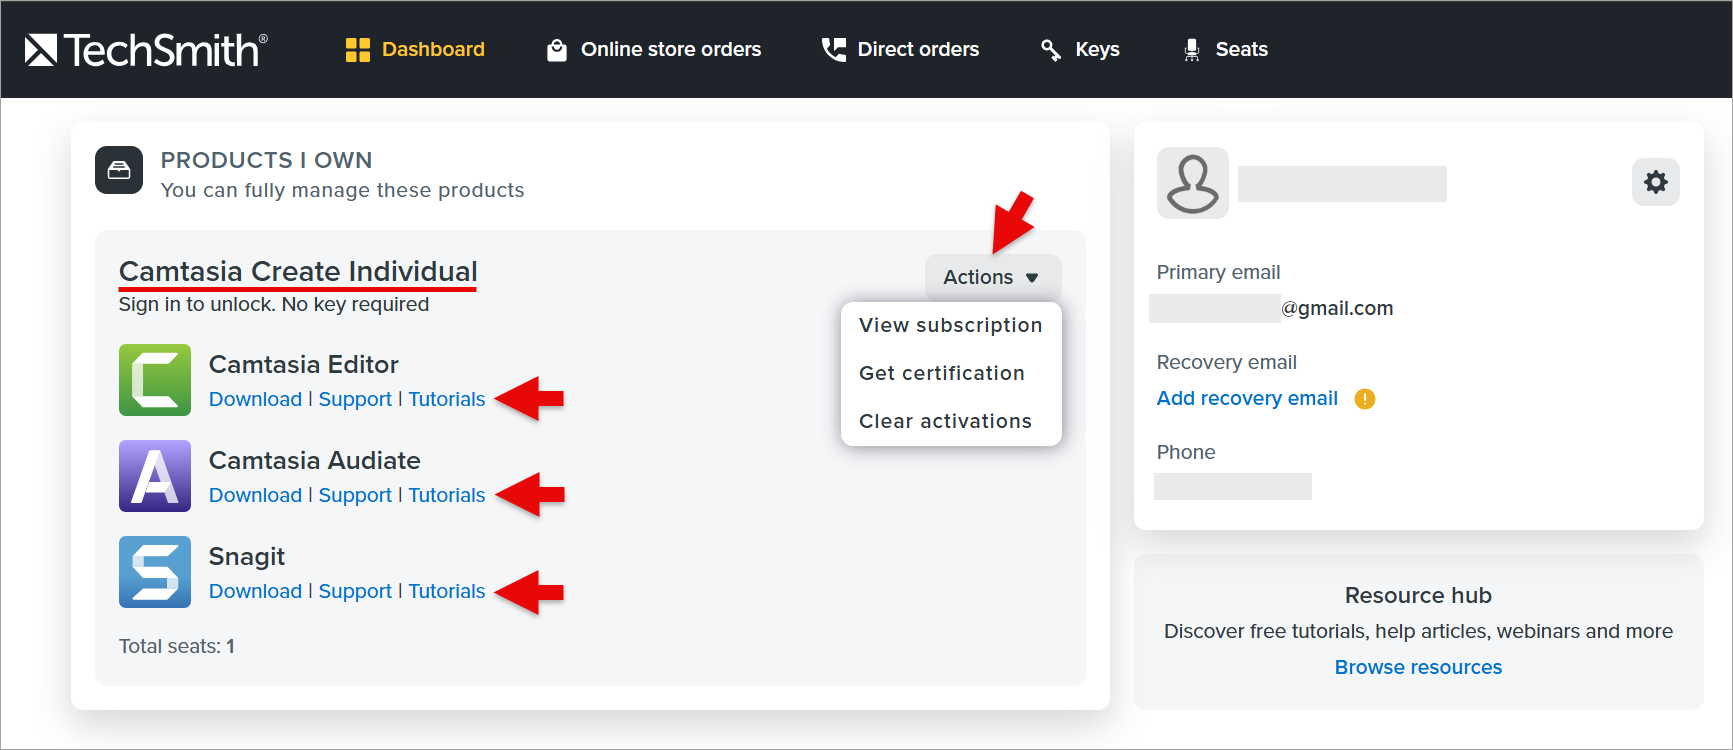
Task: Open the Online store orders tab
Action: pyautogui.click(x=654, y=49)
